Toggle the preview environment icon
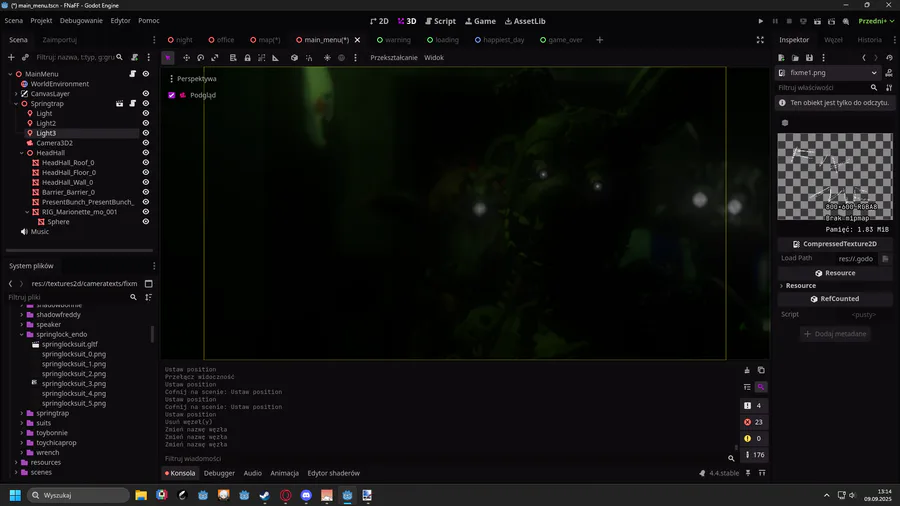 pyautogui.click(x=342, y=57)
